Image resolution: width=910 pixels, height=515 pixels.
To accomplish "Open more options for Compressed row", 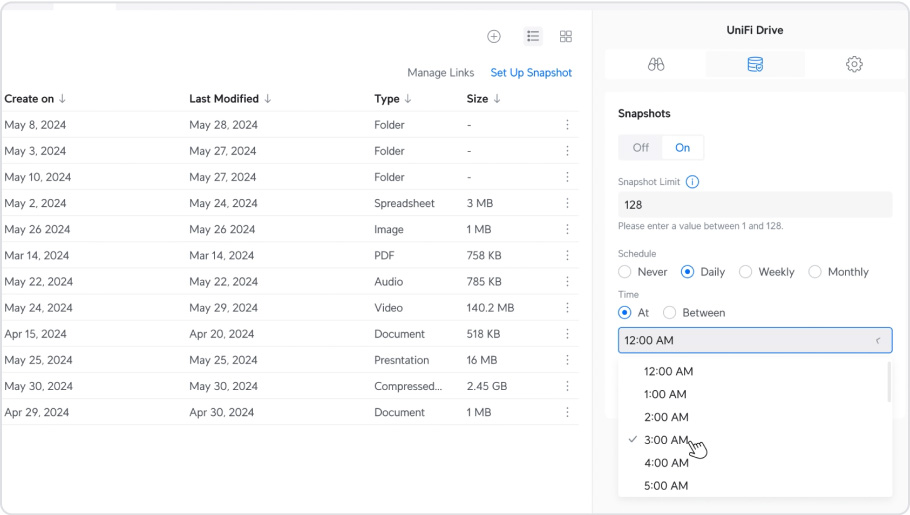I will pos(567,386).
